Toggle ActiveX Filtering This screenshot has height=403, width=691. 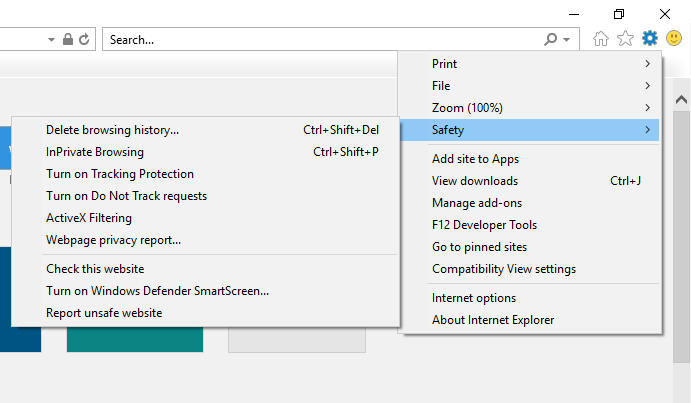coord(205,218)
